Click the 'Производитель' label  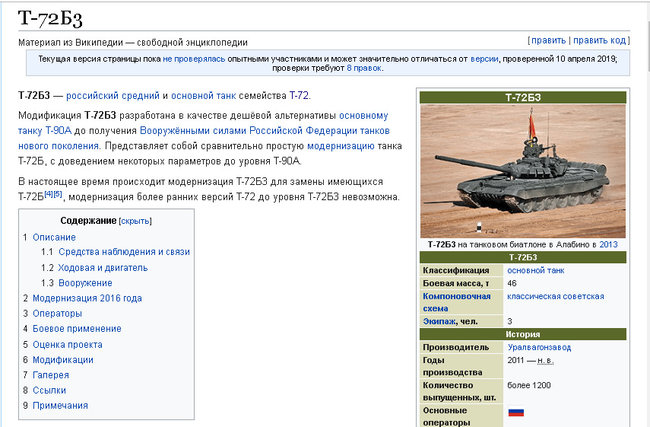456,347
